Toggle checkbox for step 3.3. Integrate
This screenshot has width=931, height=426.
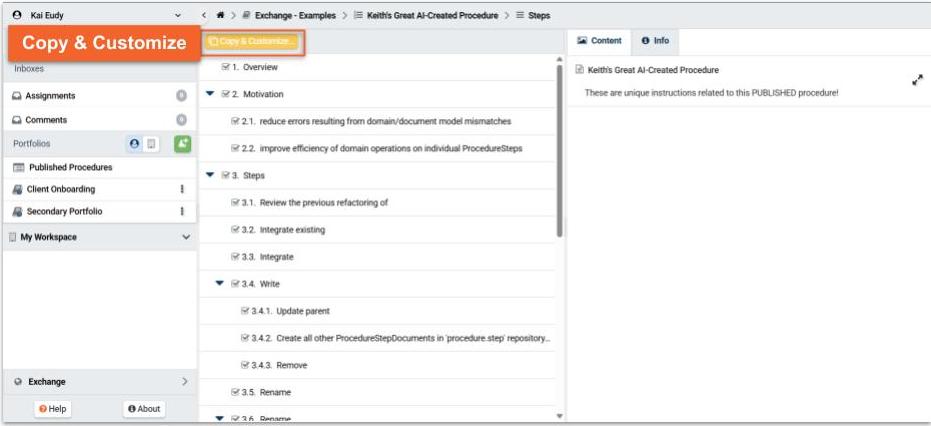(235, 257)
